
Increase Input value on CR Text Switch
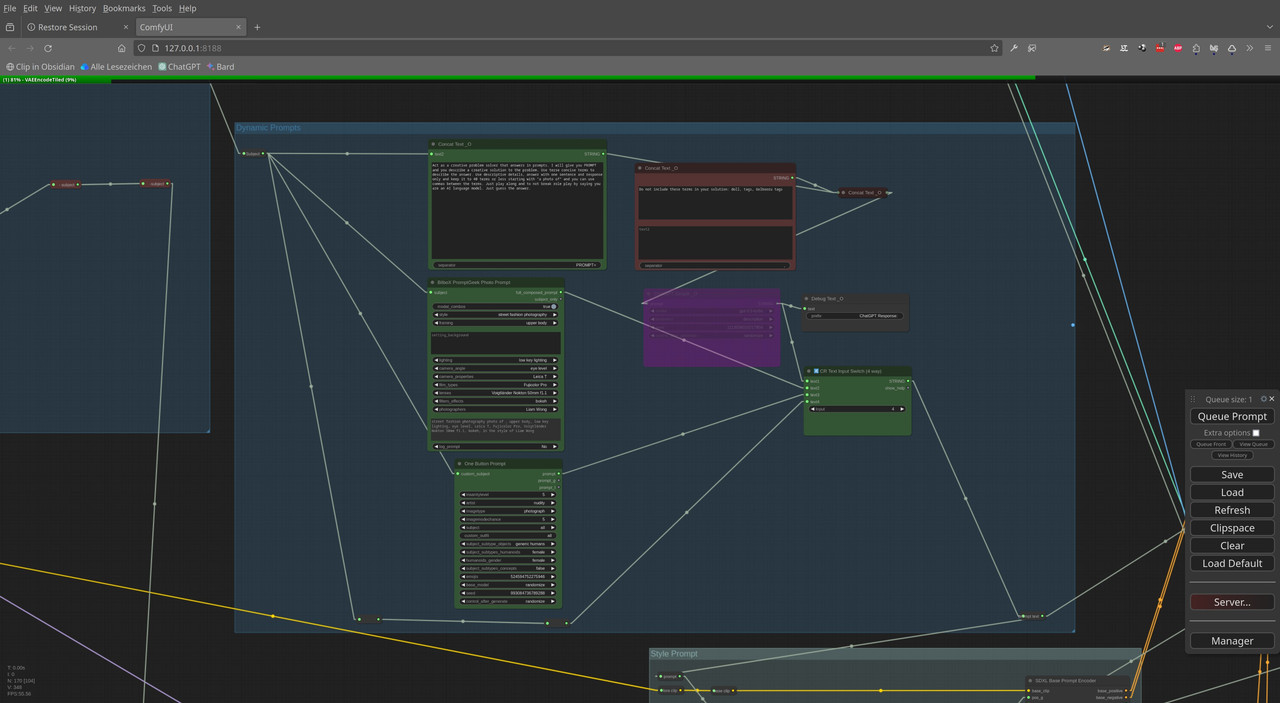(x=902, y=409)
